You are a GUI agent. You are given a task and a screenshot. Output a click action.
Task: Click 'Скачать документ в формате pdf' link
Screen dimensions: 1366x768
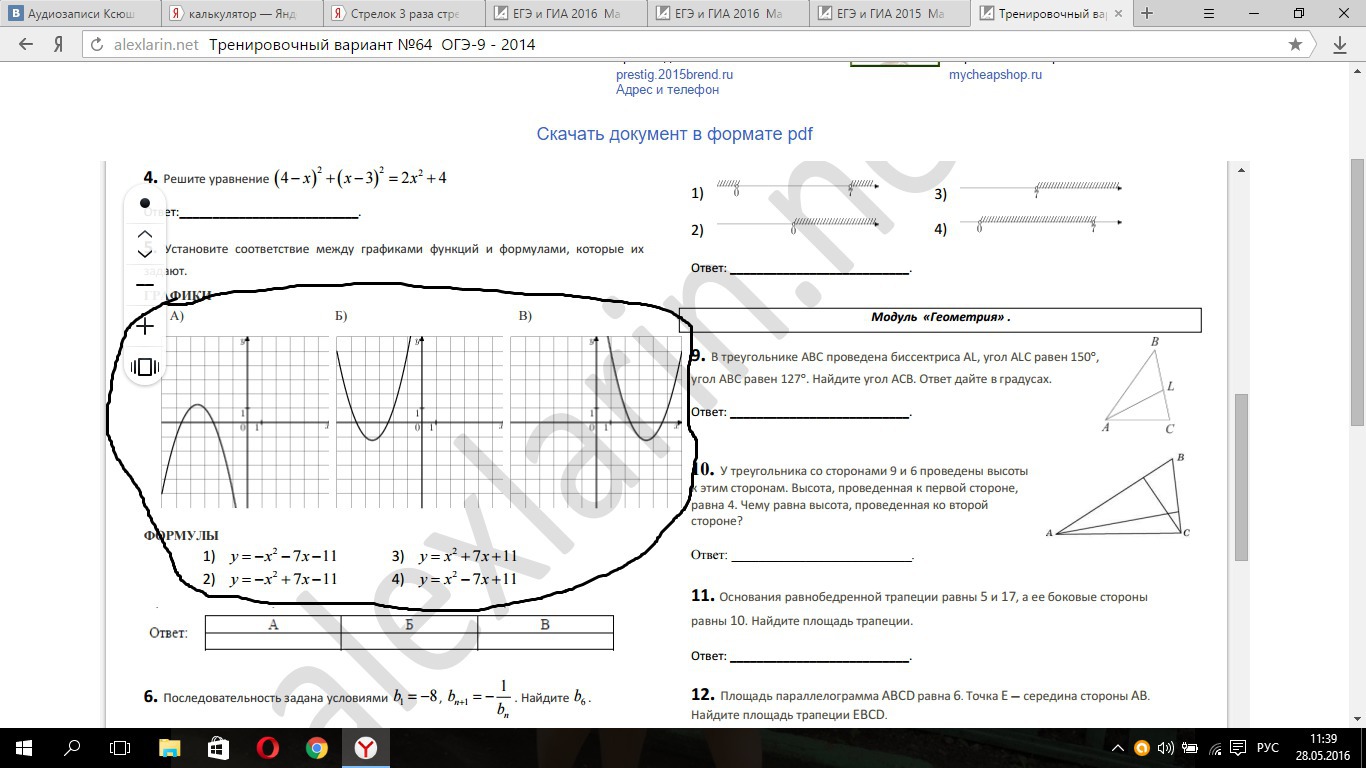[675, 134]
